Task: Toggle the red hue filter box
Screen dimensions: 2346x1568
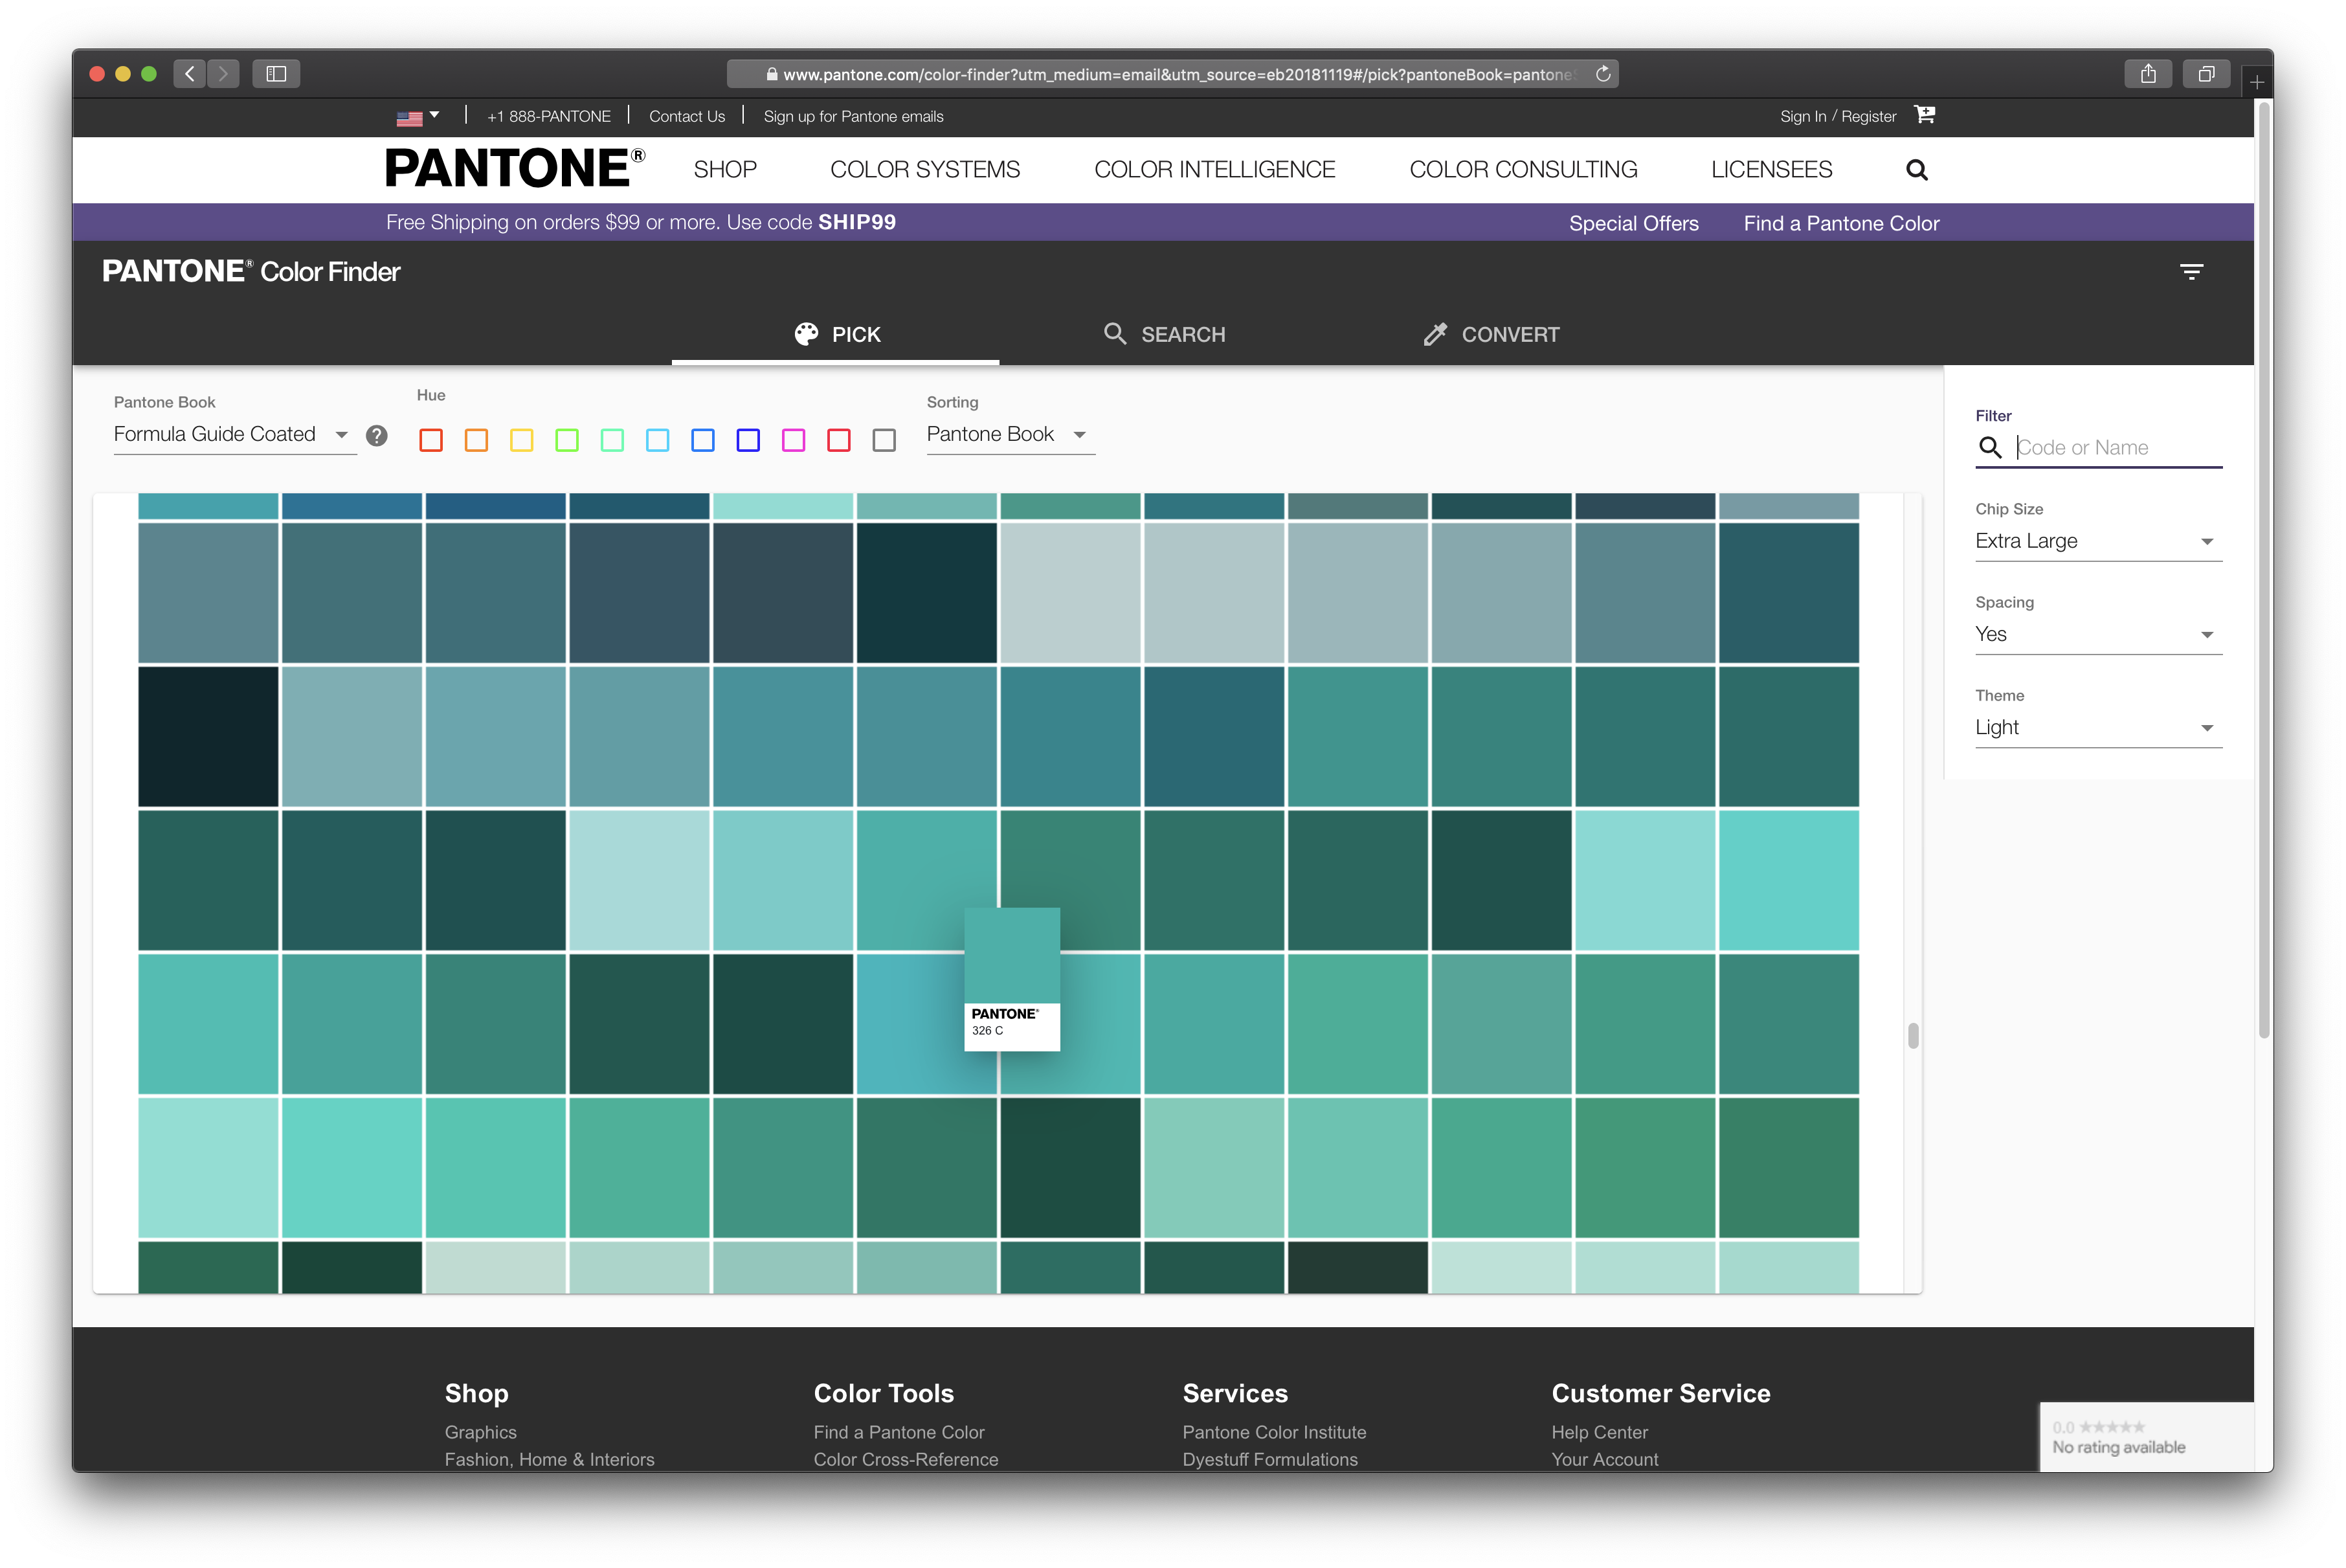Action: (431, 440)
